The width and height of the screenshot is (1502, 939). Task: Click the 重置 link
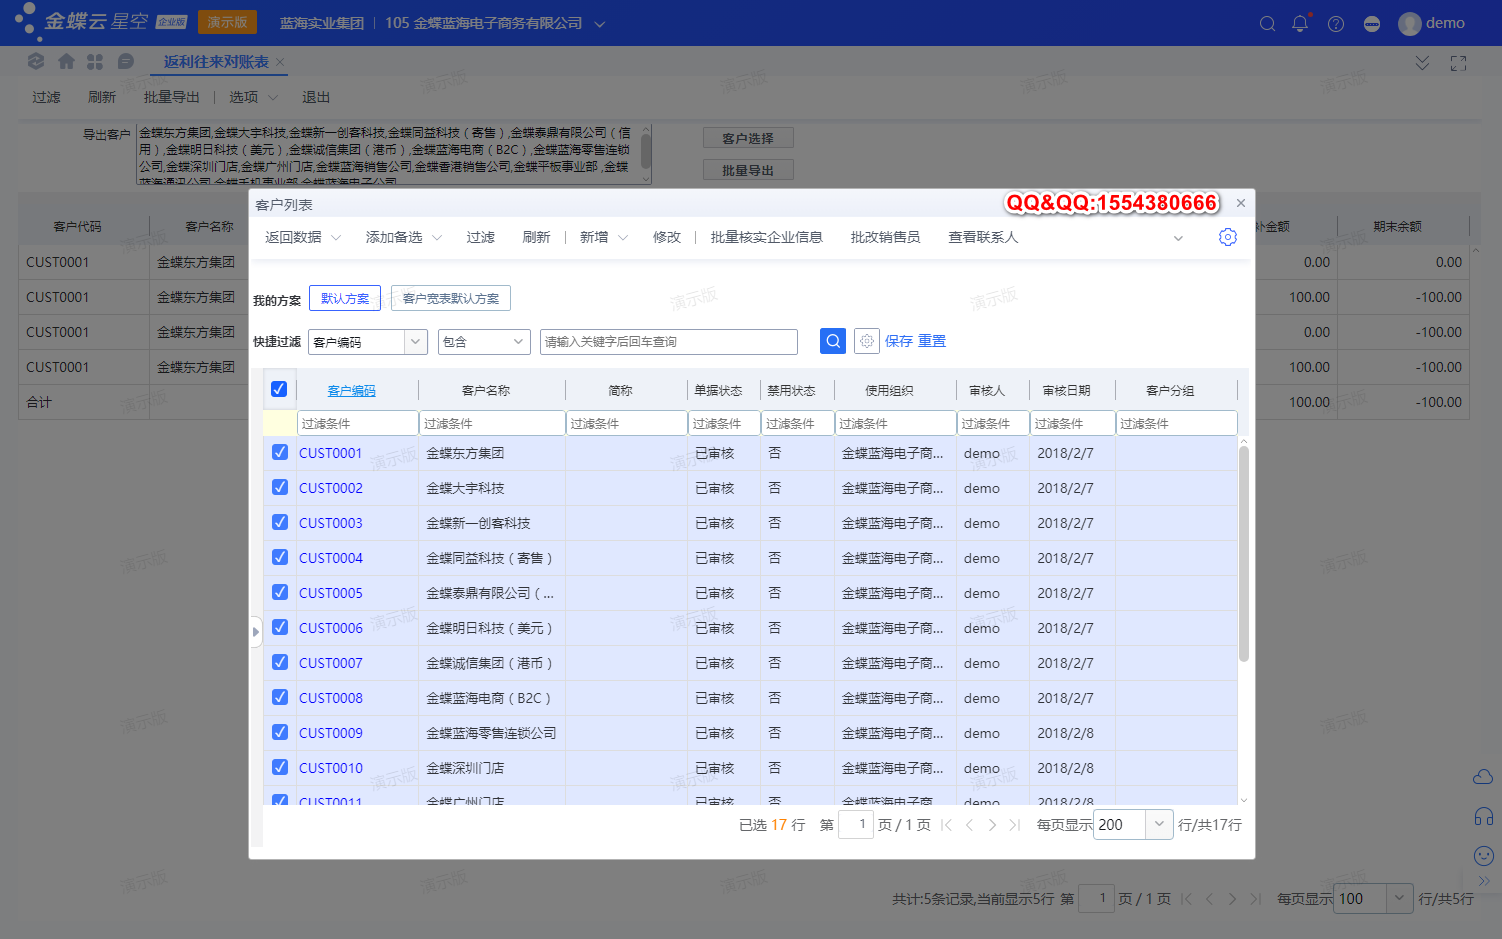pos(932,341)
